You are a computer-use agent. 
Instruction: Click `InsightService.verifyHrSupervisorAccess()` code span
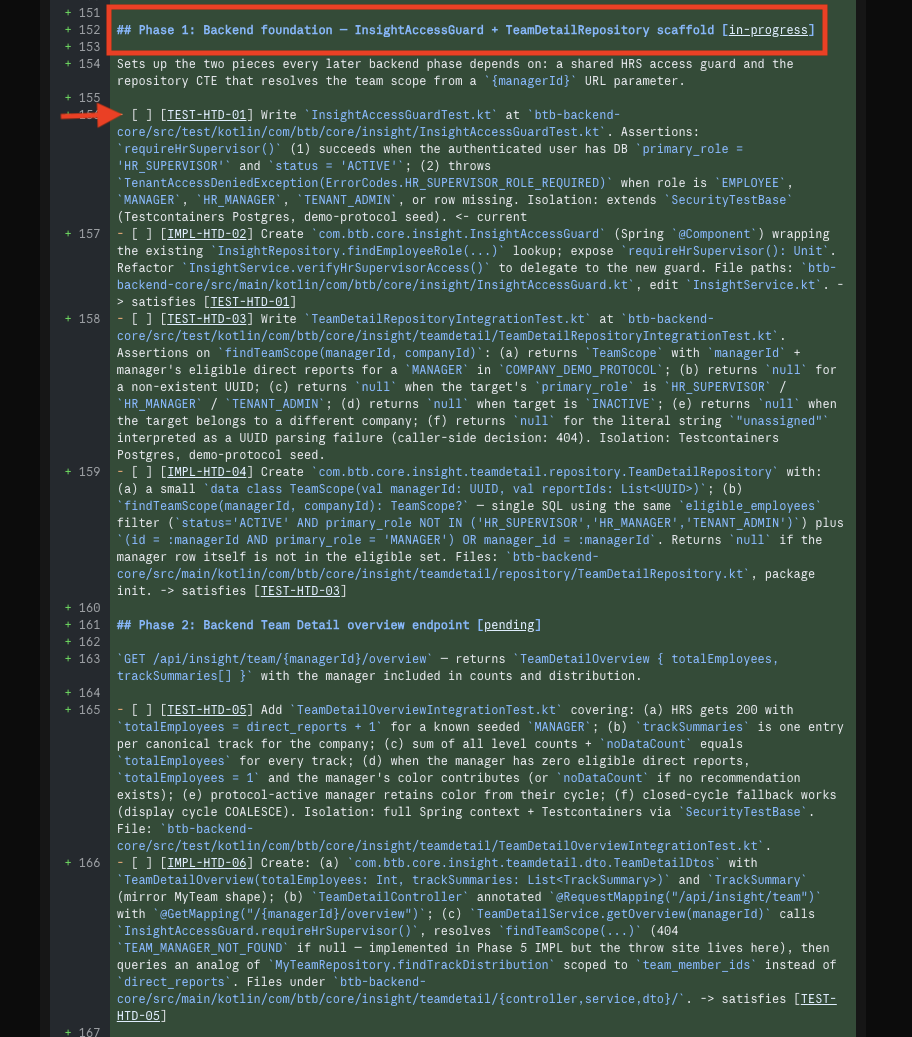(336, 268)
